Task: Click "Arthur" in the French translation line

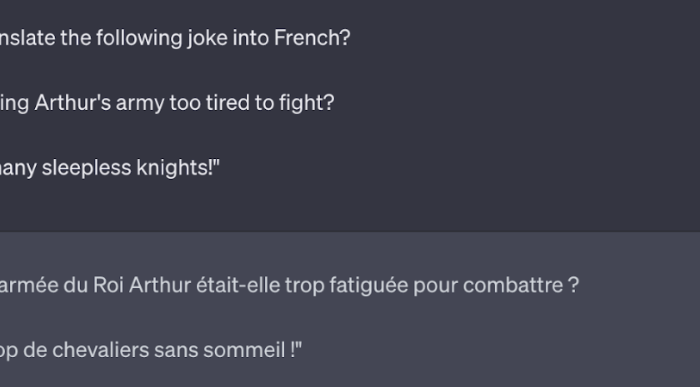Action: pos(160,285)
